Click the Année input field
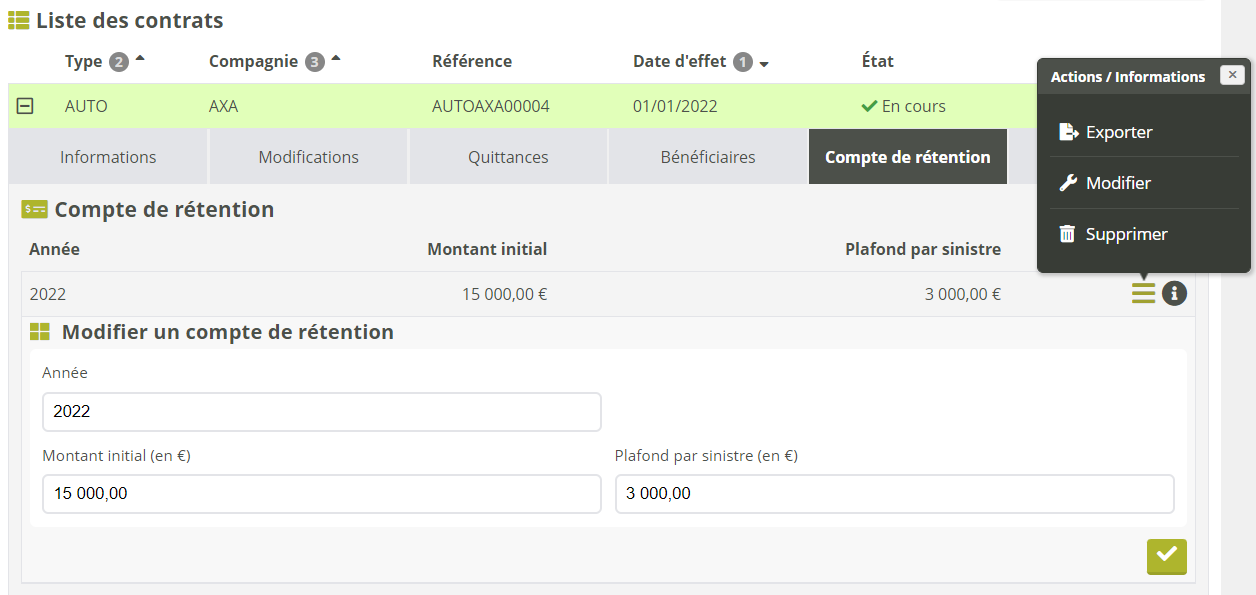The width and height of the screenshot is (1256, 595). [x=321, y=411]
